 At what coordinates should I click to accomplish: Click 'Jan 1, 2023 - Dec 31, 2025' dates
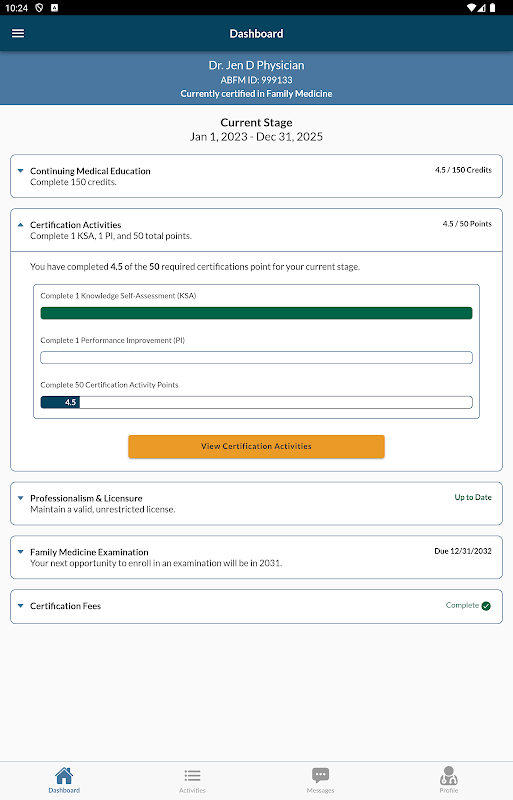(256, 137)
